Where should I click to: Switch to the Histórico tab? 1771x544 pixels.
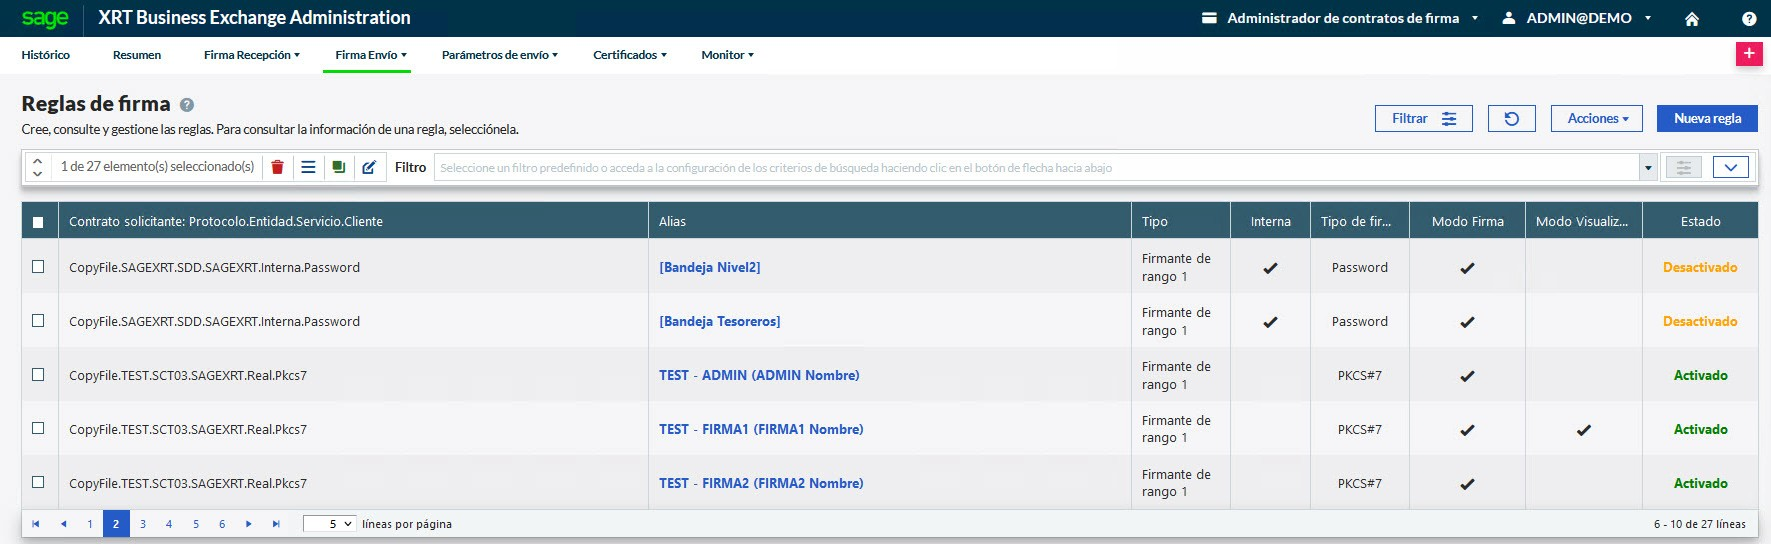pos(46,55)
